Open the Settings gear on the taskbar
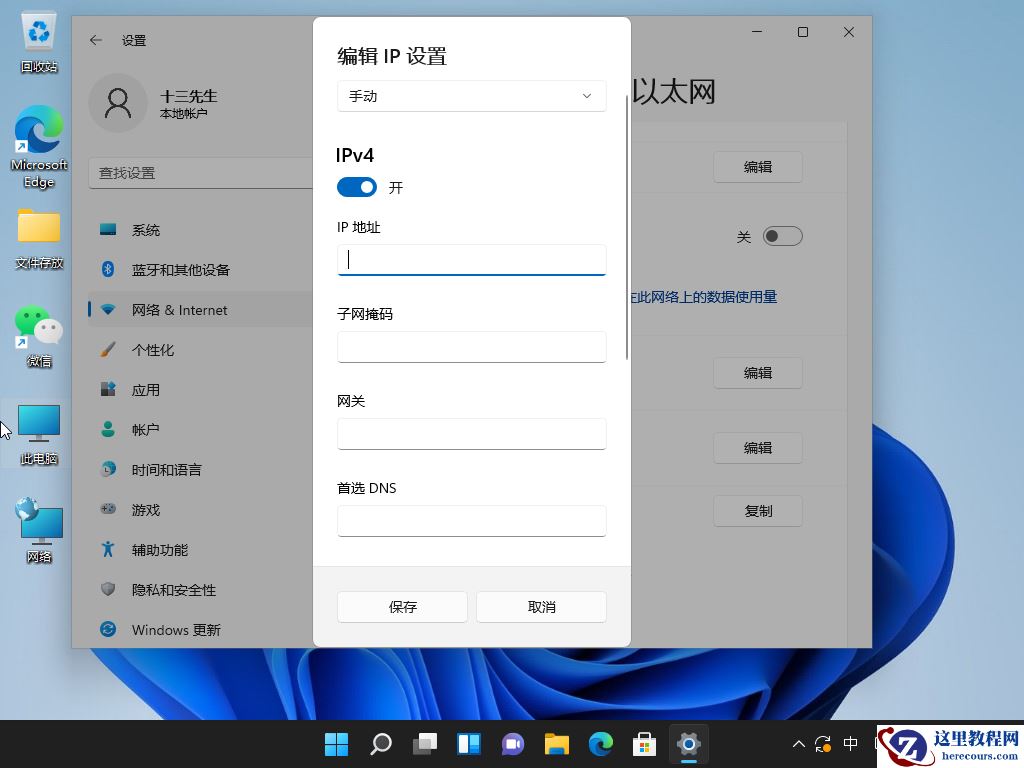The height and width of the screenshot is (768, 1024). point(689,744)
